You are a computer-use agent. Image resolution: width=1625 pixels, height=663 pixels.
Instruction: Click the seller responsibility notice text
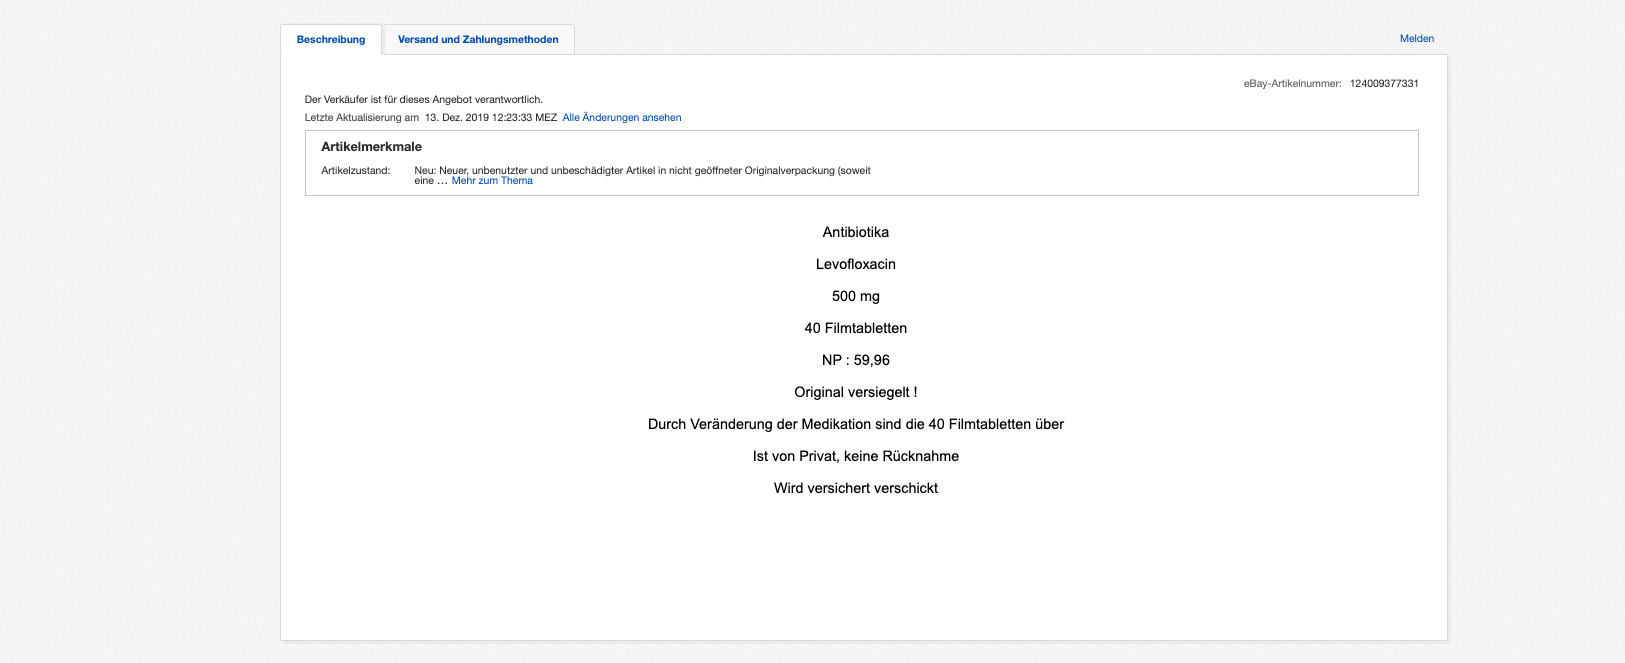click(x=423, y=100)
